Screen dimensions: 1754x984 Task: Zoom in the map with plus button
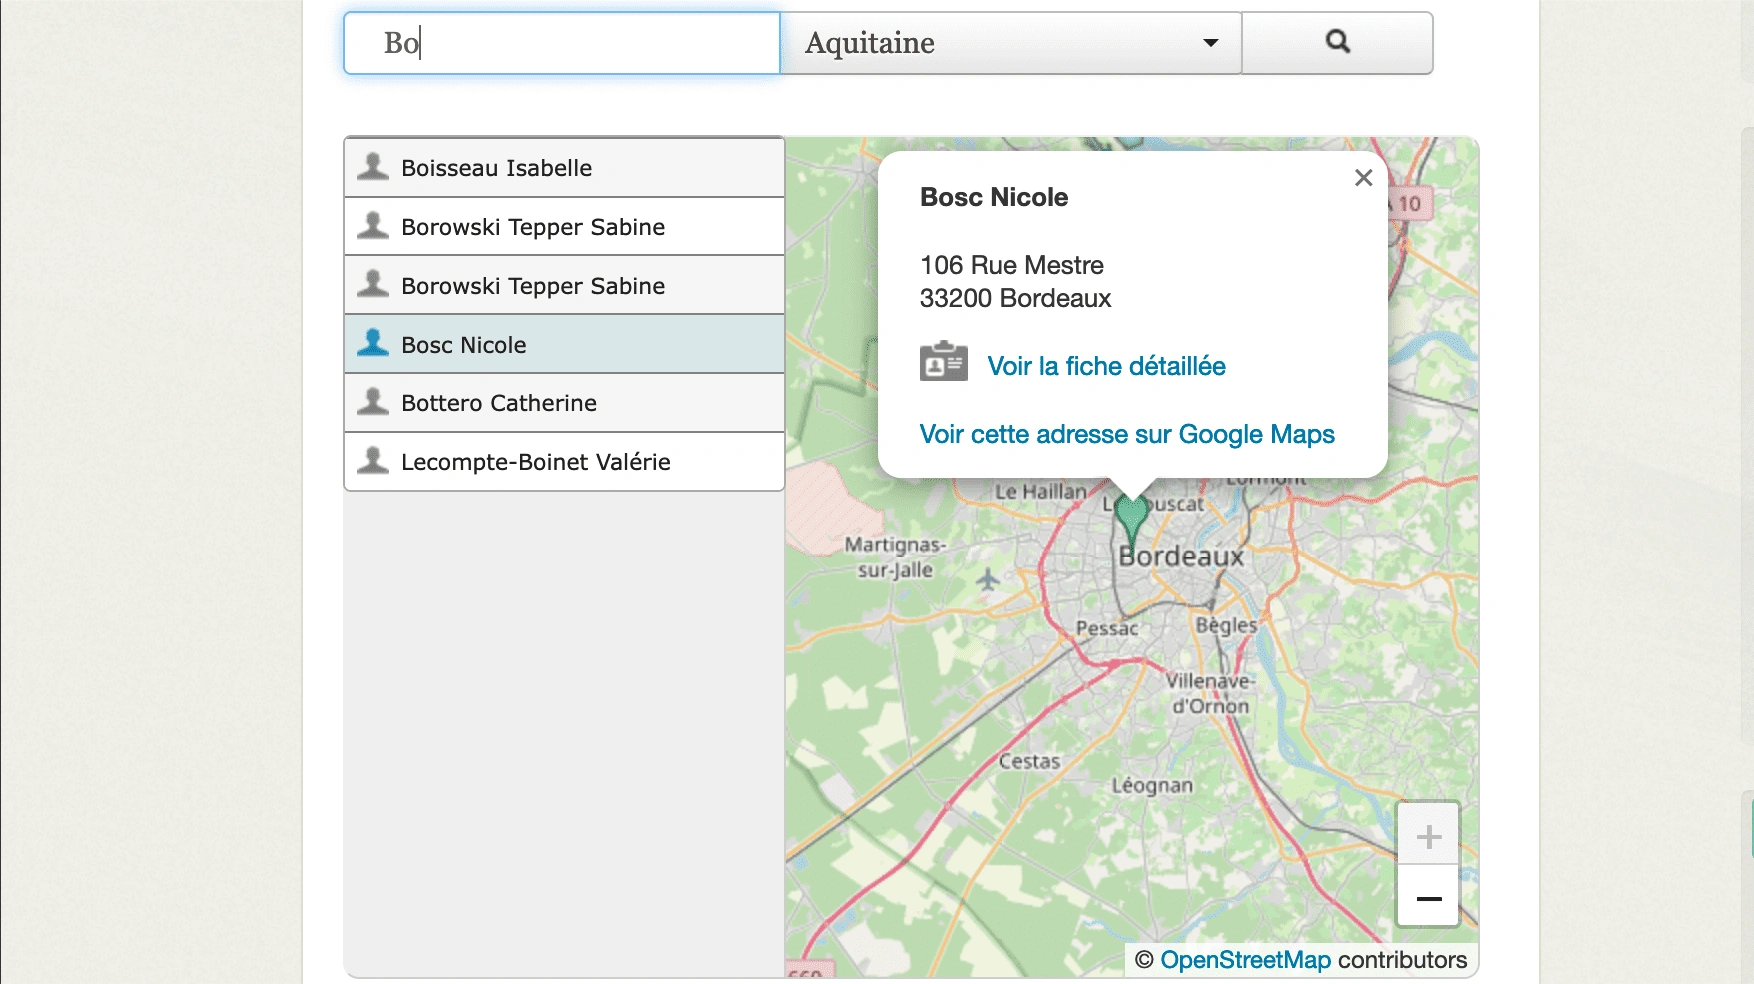[x=1429, y=836]
